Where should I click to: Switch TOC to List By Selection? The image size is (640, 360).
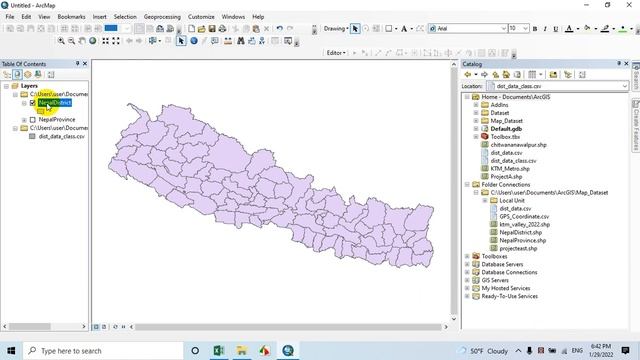click(38, 74)
